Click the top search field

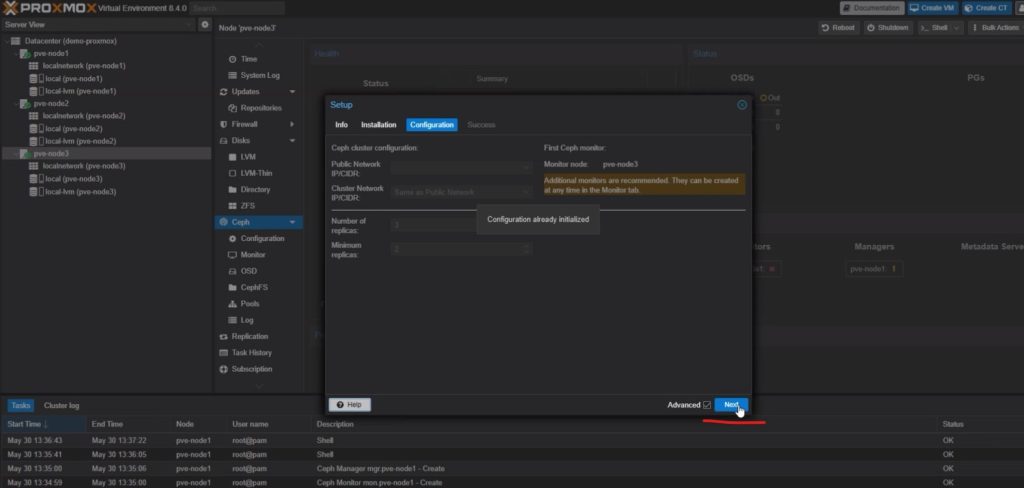click(238, 8)
